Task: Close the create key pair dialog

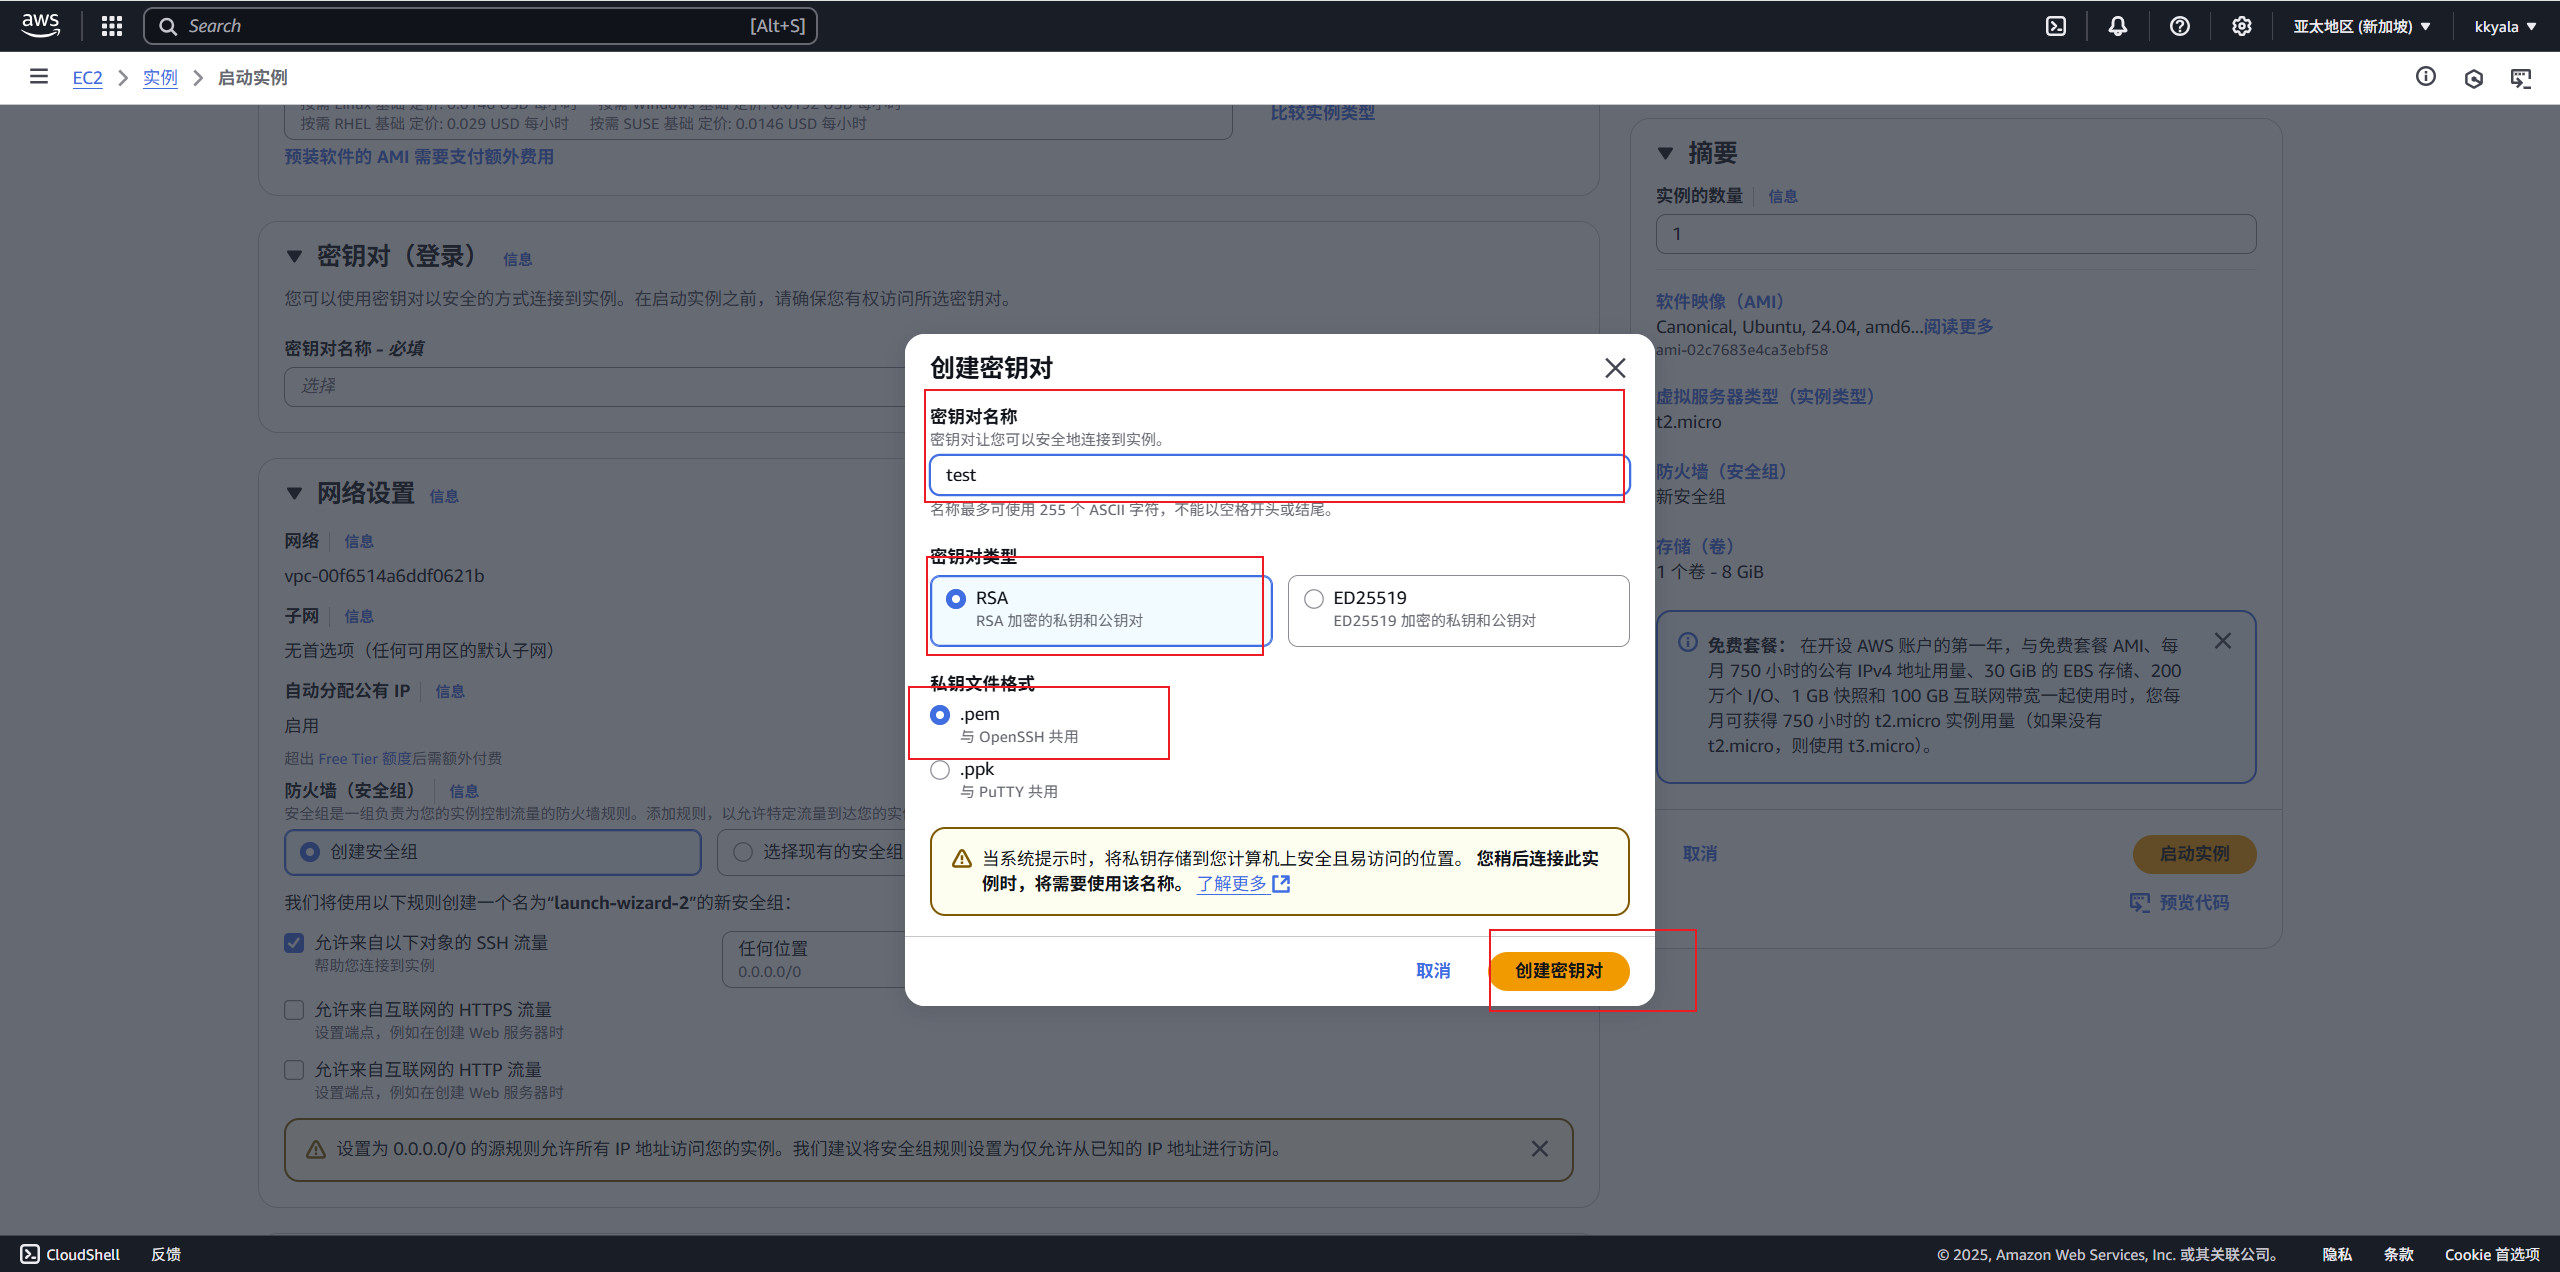Action: (1615, 368)
